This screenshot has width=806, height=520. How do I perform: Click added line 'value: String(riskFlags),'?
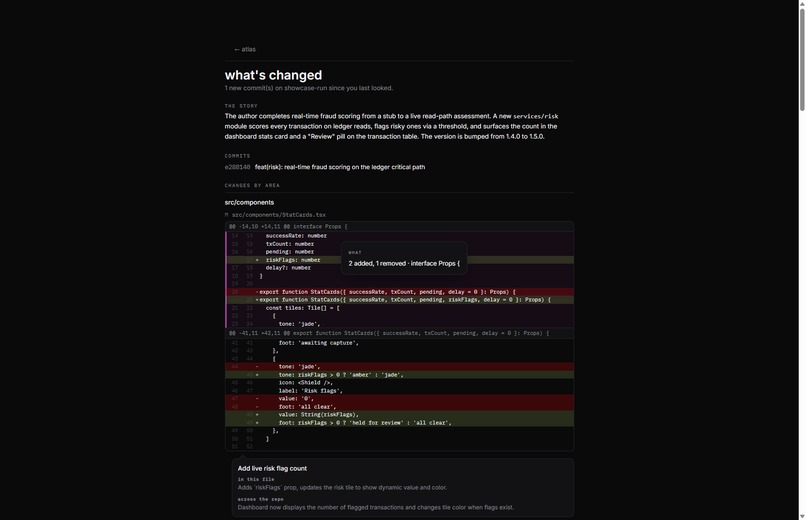399,415
